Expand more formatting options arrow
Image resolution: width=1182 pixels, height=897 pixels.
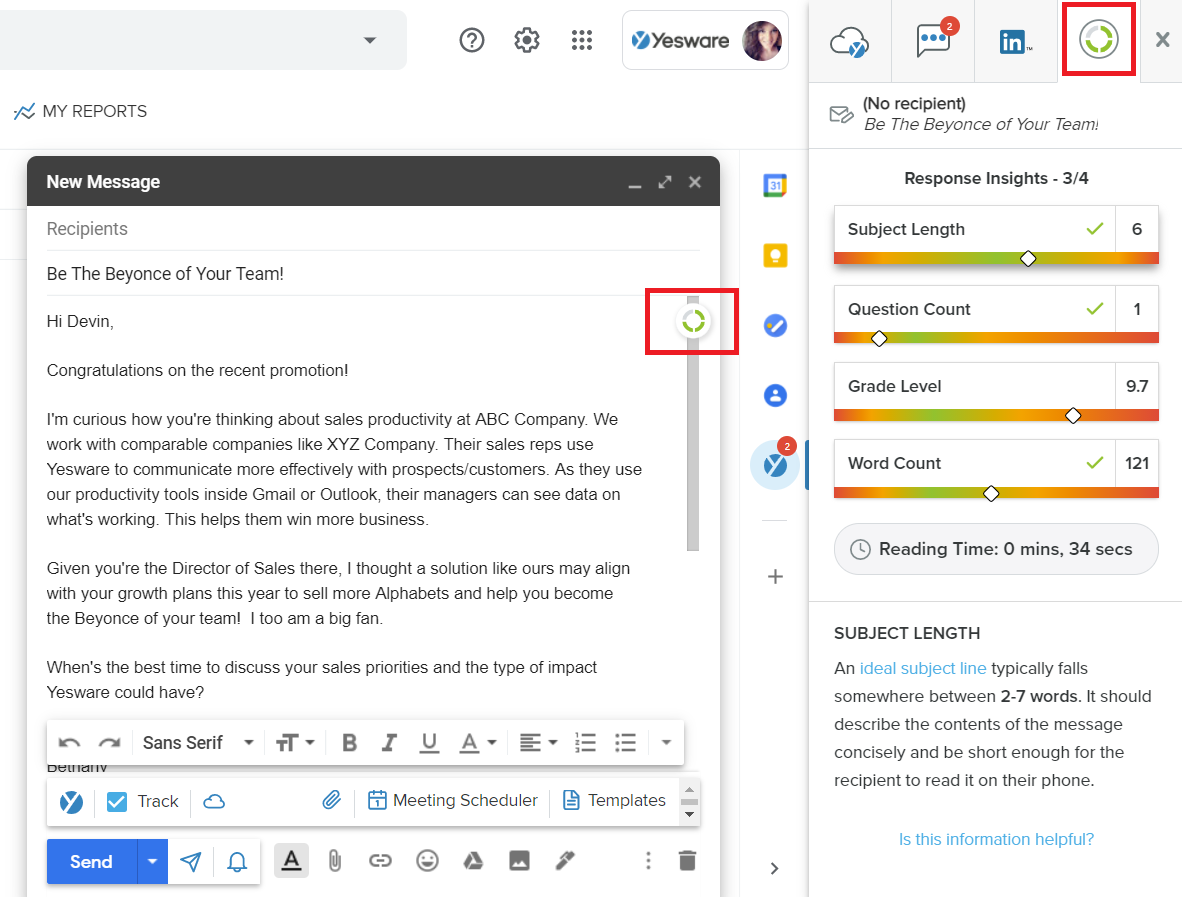(x=666, y=743)
